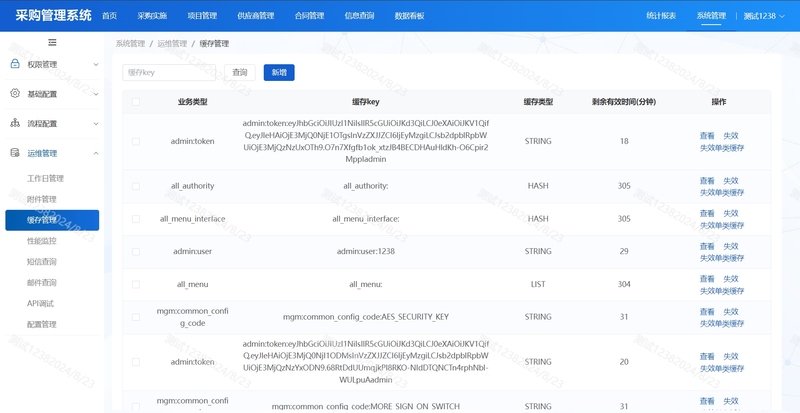Image resolution: width=800 pixels, height=413 pixels.
Task: Click the 业务类型 column header
Action: pyautogui.click(x=192, y=102)
